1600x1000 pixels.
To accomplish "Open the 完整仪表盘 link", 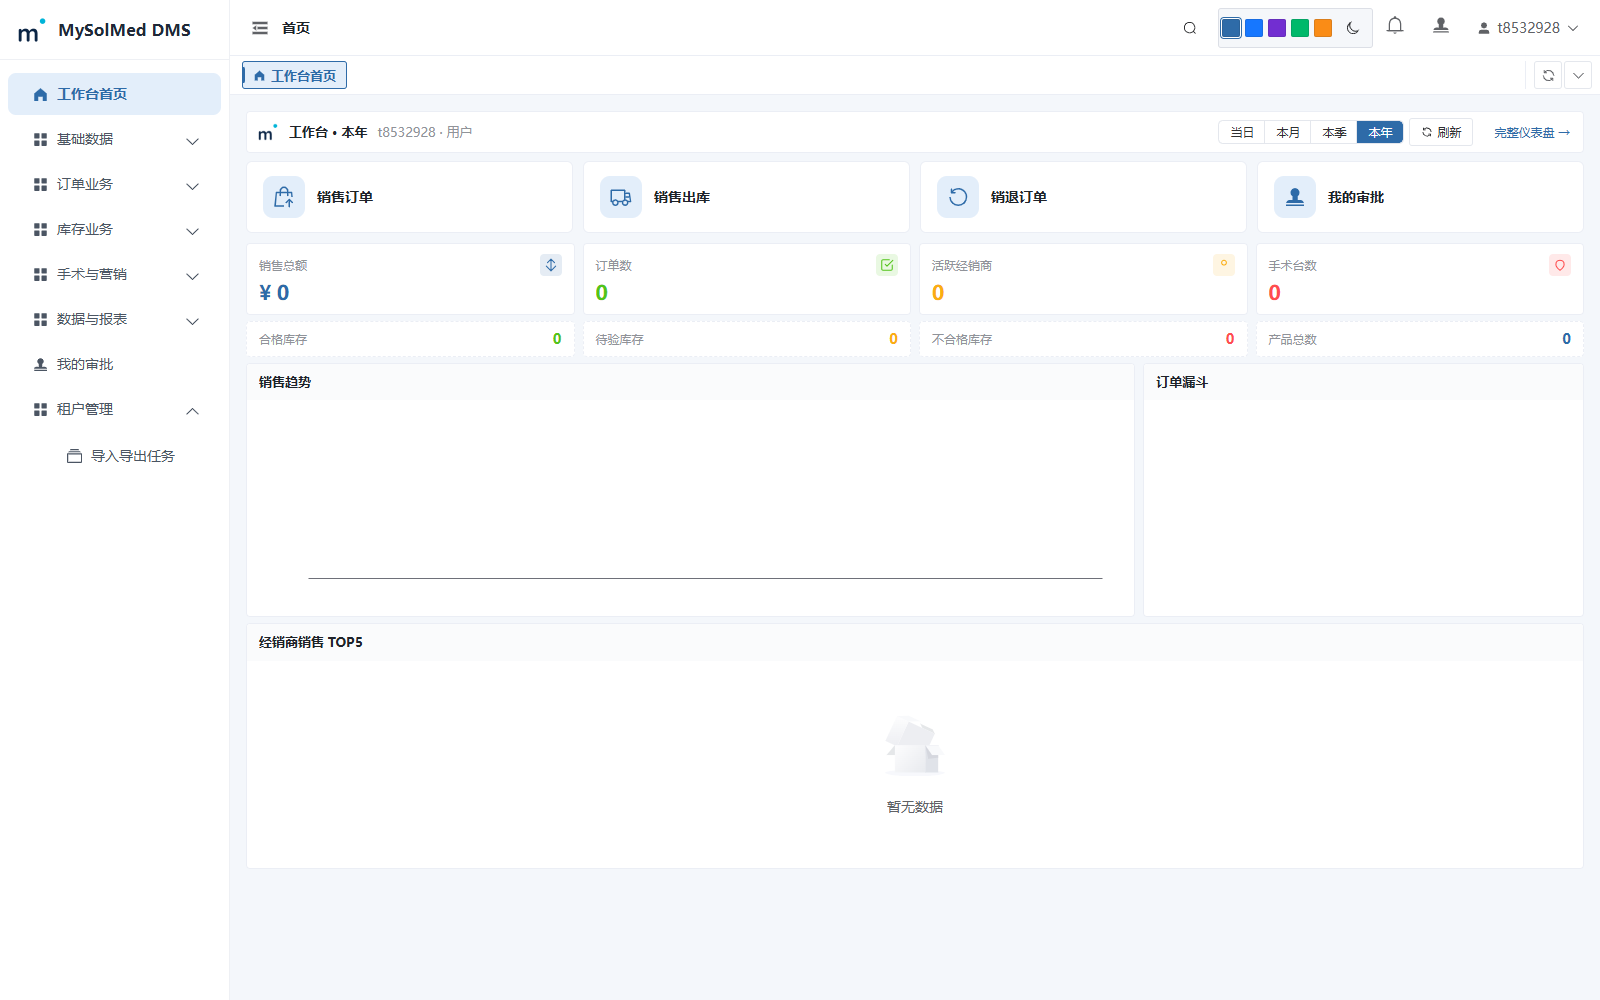I will (1532, 132).
